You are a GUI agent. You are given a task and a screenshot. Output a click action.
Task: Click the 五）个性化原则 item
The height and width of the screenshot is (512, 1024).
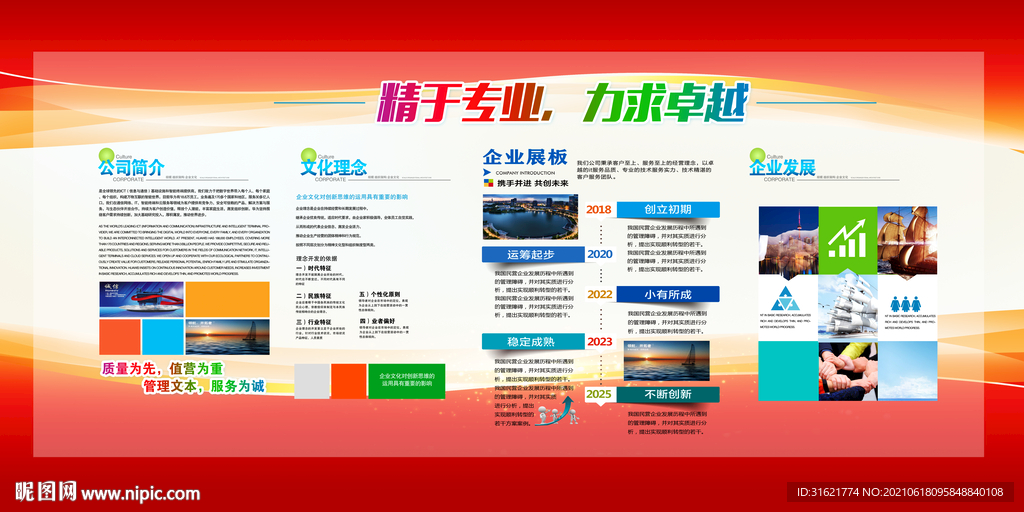click(379, 295)
